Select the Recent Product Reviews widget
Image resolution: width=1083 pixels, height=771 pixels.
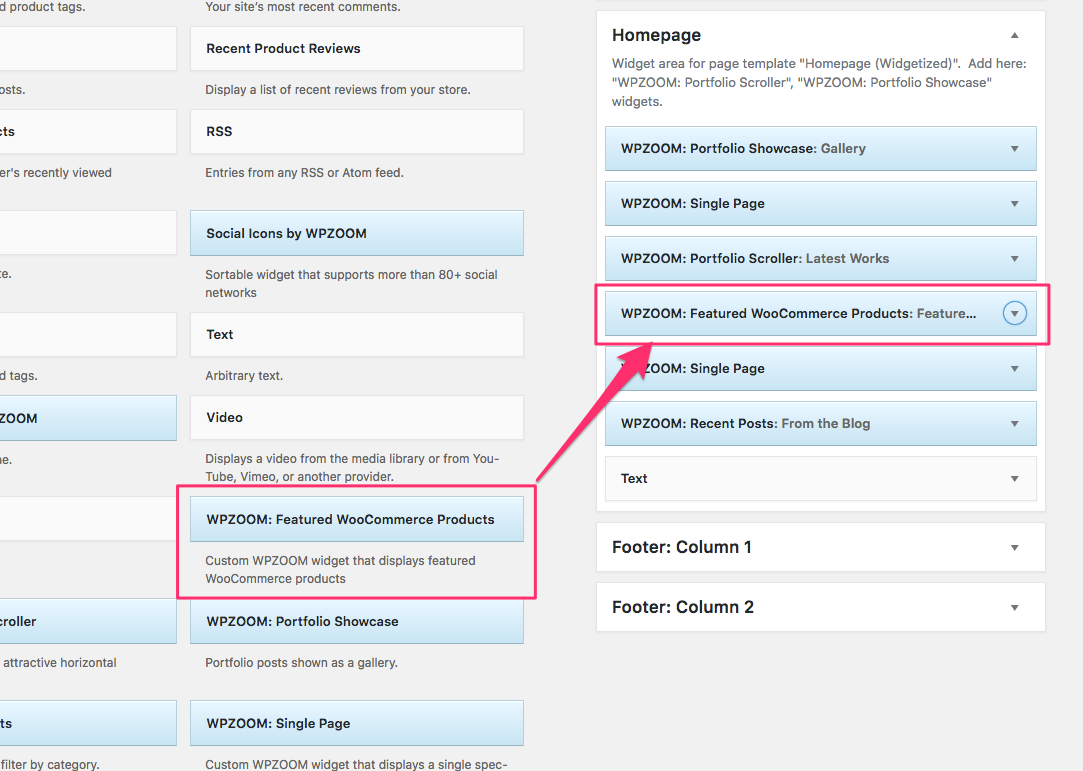356,49
